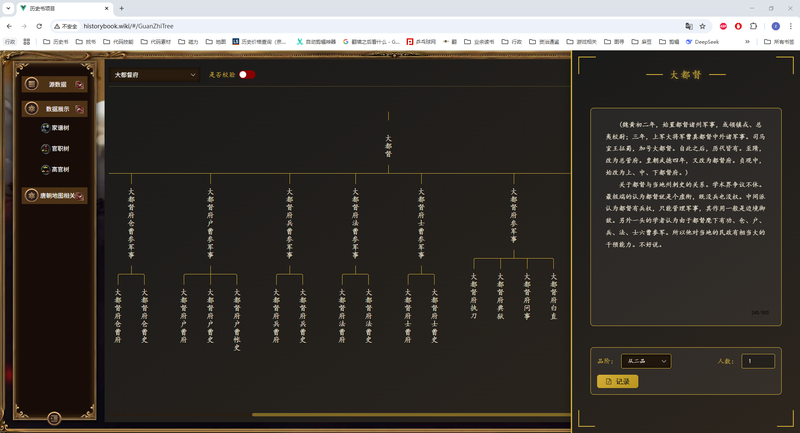This screenshot has width=800, height=433.
Task: Open the 源数据 sidebar menu
Action: [55, 84]
